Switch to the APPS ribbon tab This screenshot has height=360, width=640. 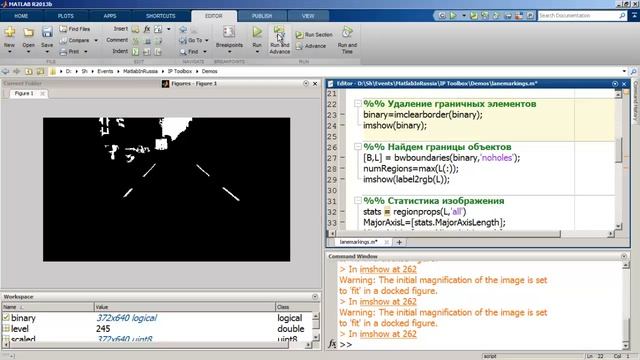[x=110, y=16]
